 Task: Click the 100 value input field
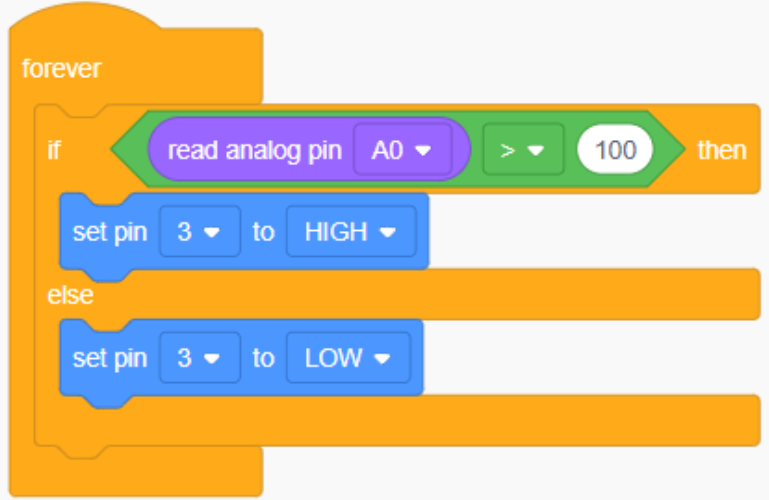(615, 150)
